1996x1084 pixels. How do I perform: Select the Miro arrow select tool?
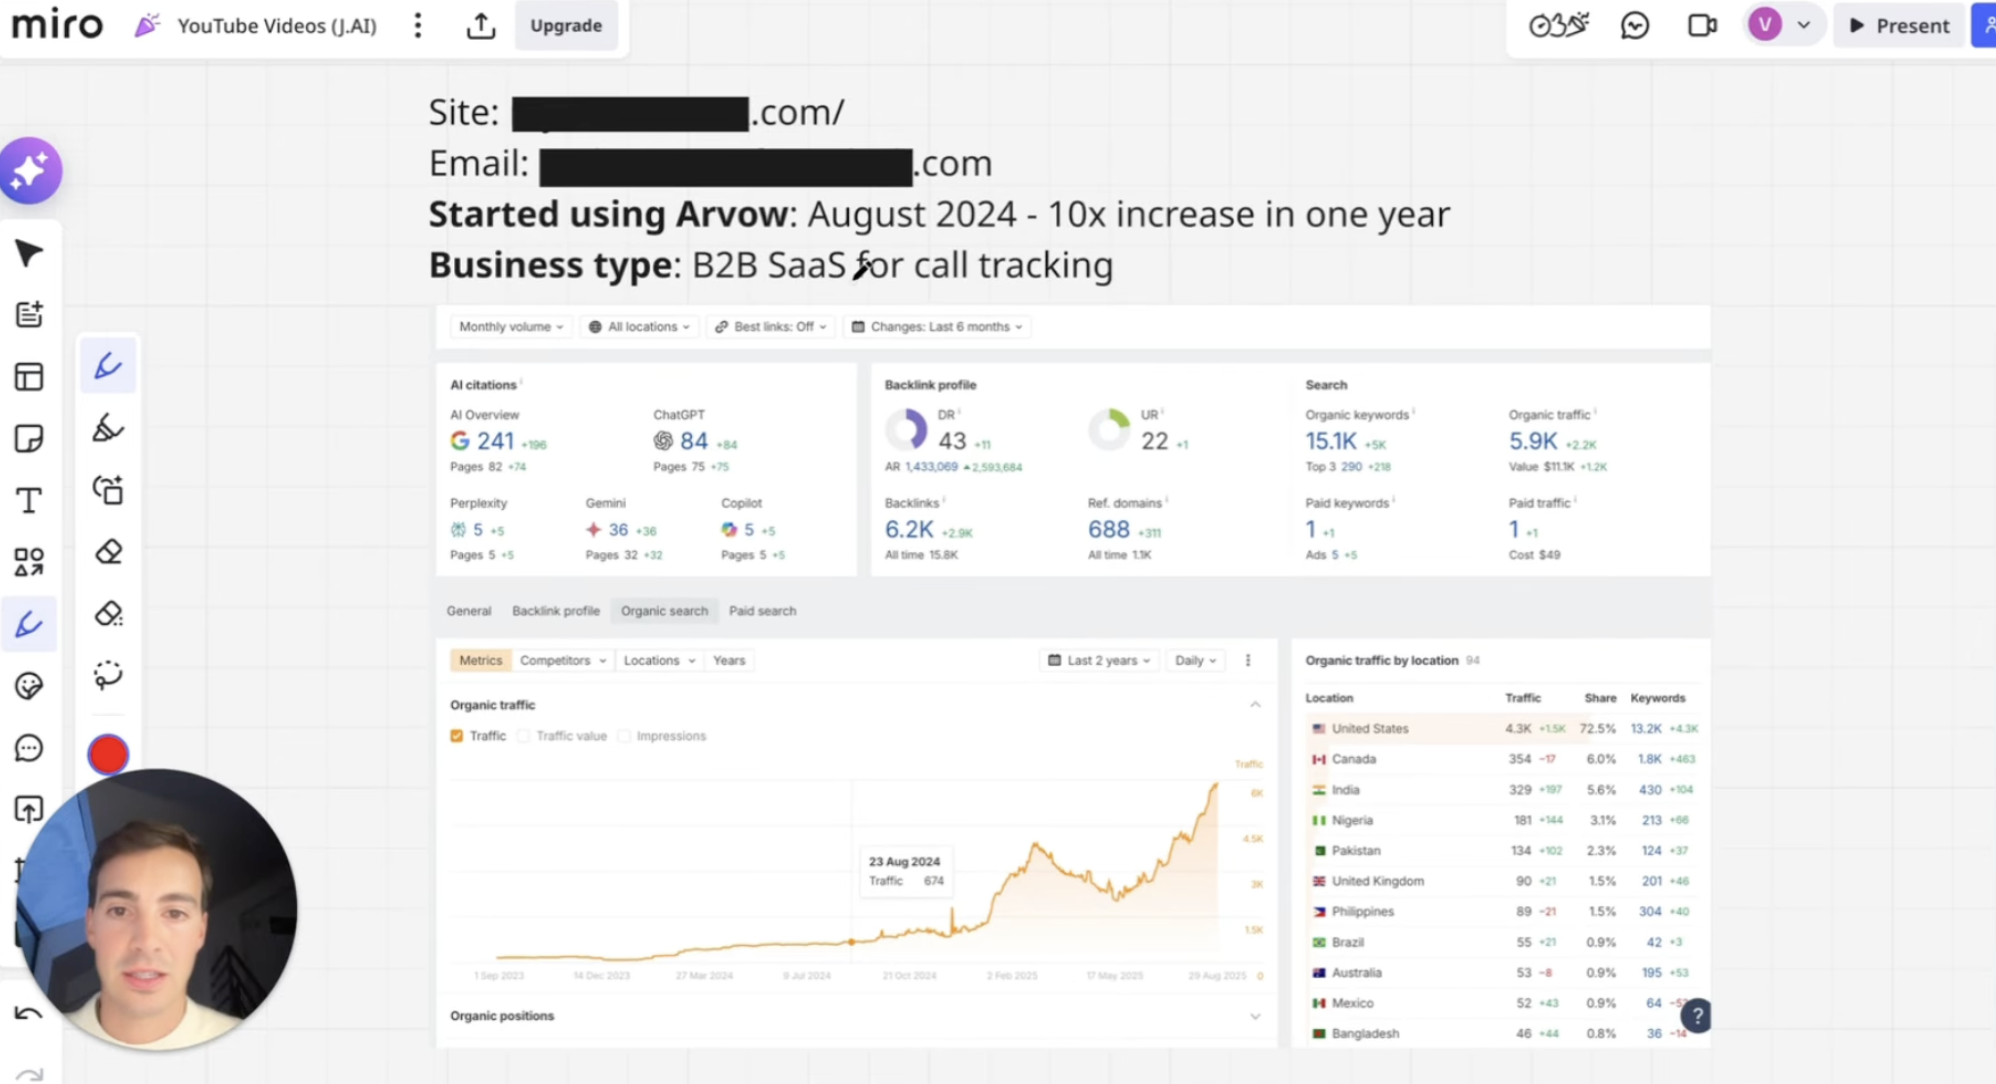(30, 253)
